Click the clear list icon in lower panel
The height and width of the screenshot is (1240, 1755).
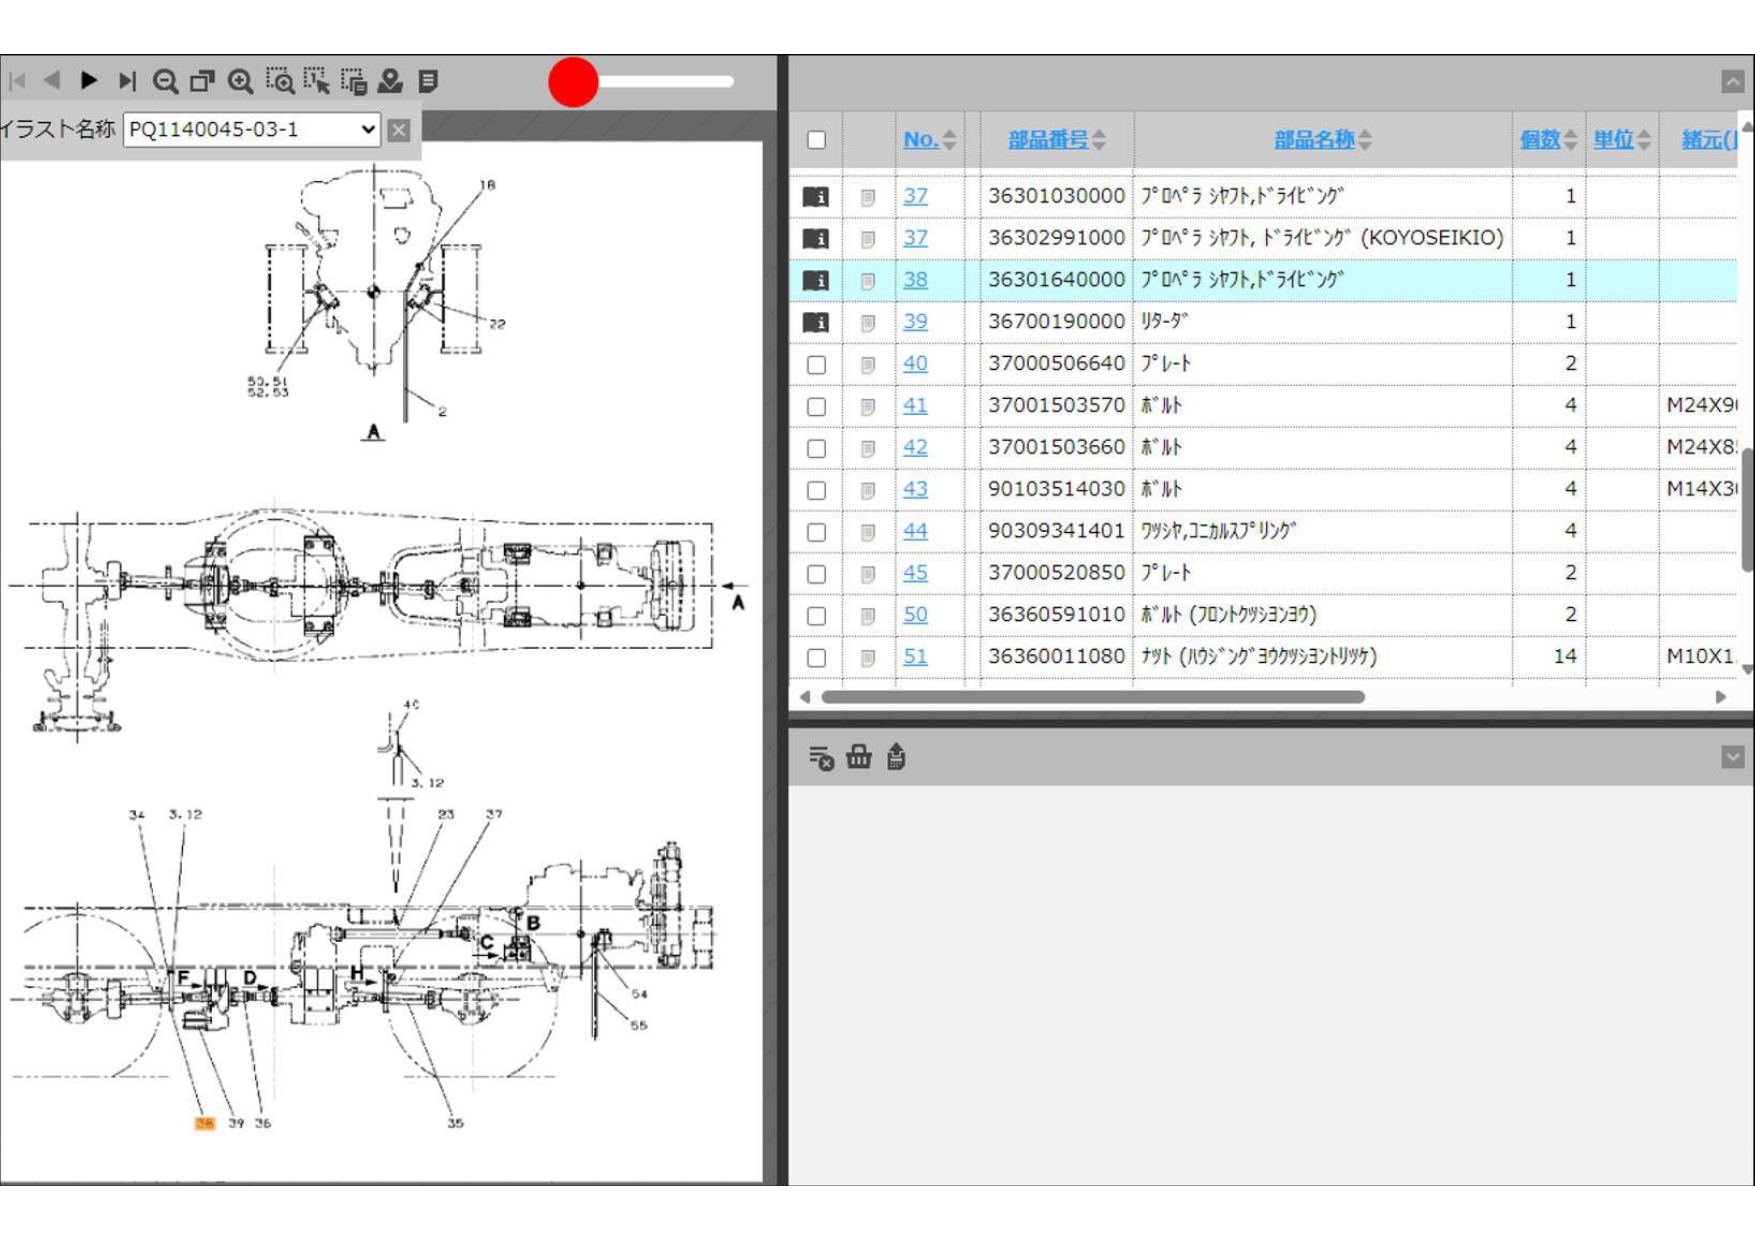point(820,758)
